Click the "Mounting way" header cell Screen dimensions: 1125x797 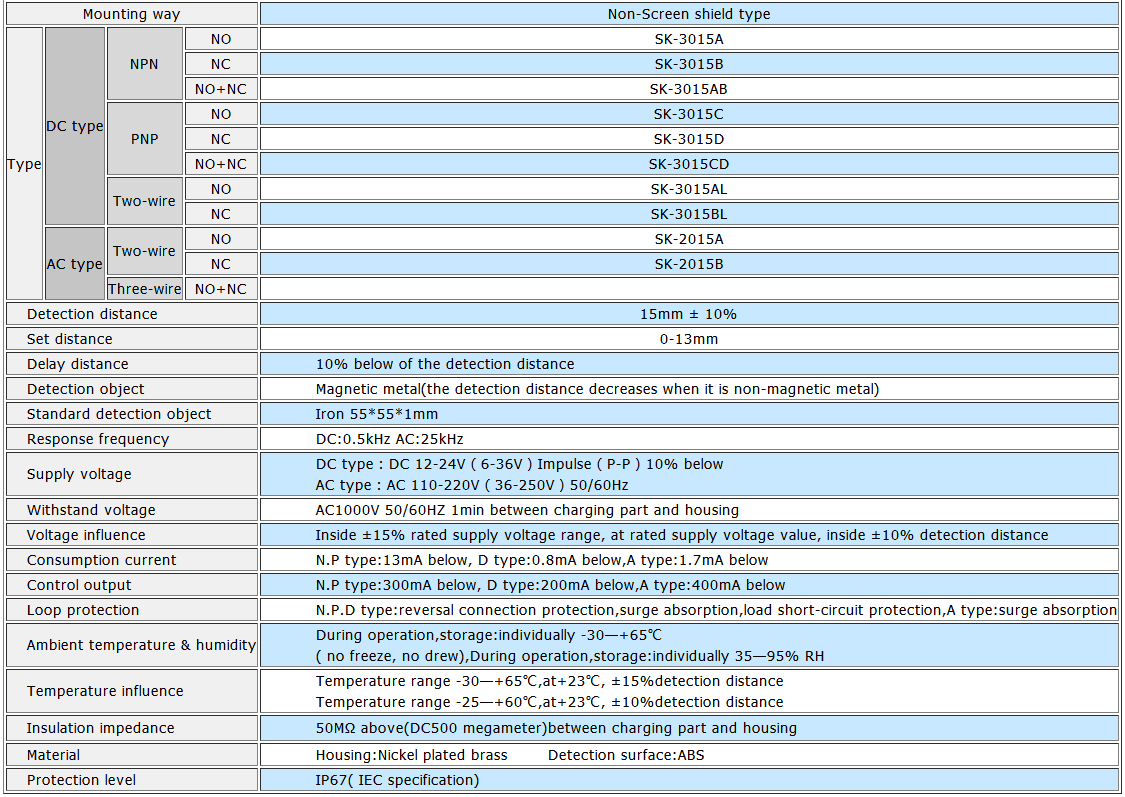pos(131,14)
